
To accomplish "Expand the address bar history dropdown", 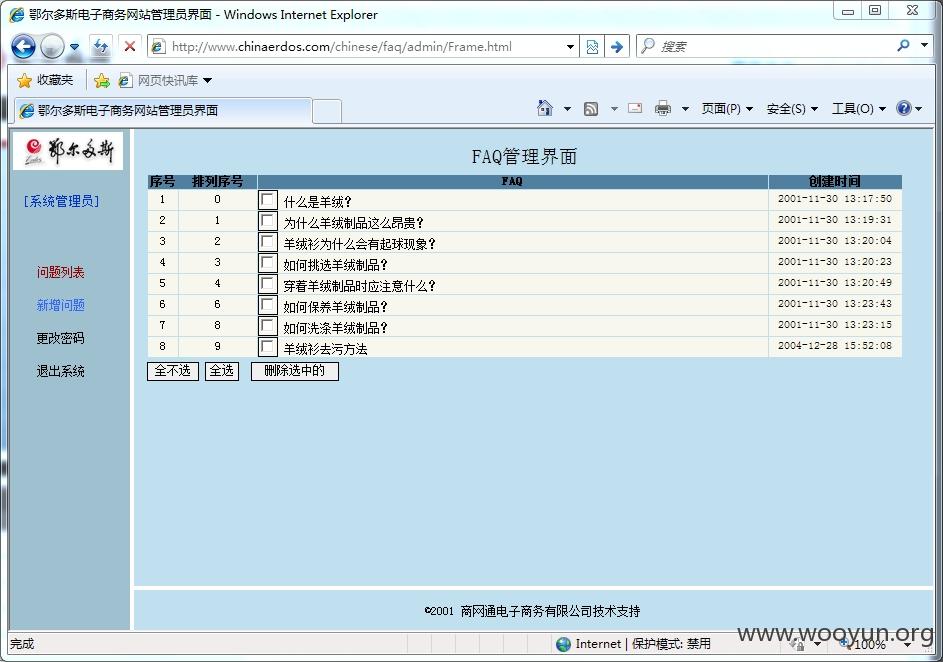I will pyautogui.click(x=570, y=46).
